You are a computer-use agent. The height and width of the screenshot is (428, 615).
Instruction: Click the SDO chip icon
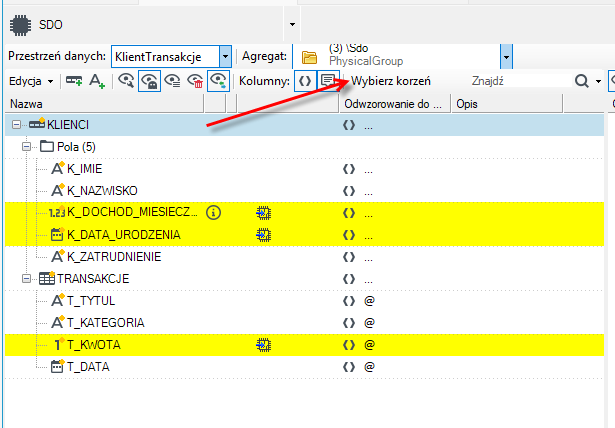coord(20,25)
